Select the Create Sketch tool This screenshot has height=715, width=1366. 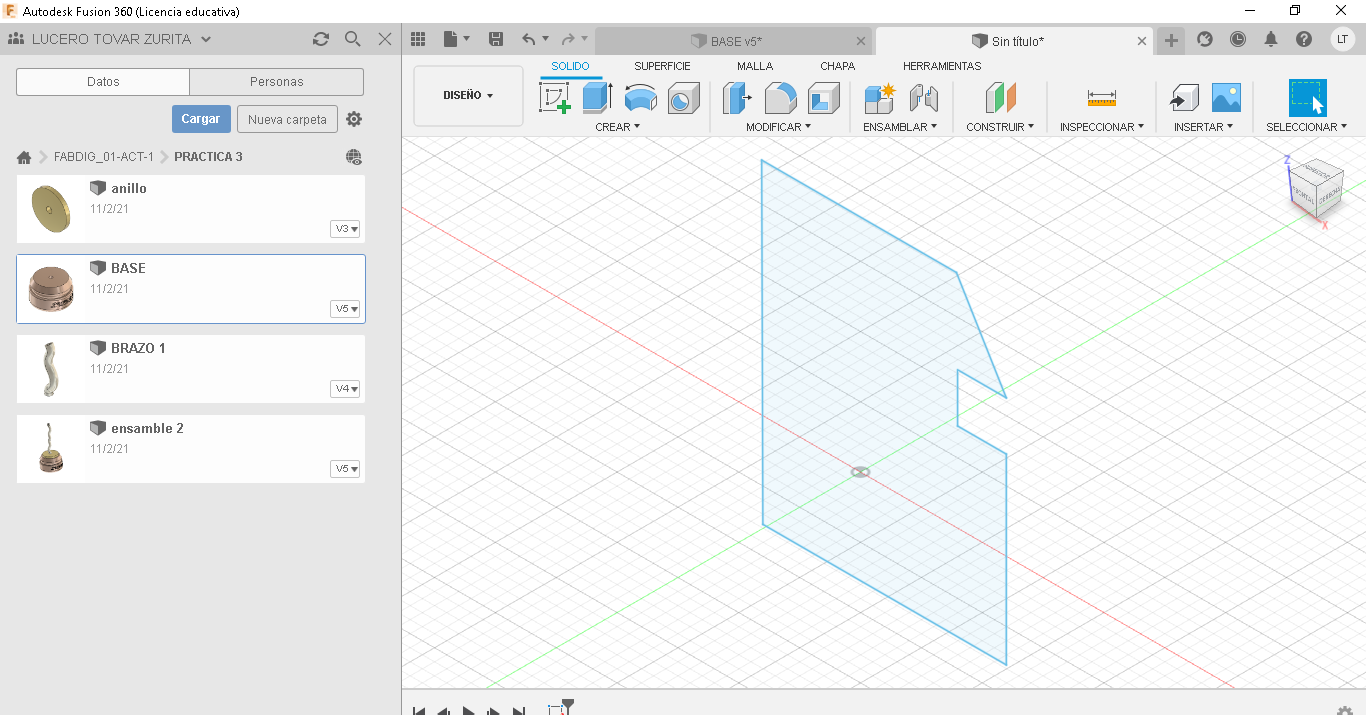pyautogui.click(x=555, y=98)
